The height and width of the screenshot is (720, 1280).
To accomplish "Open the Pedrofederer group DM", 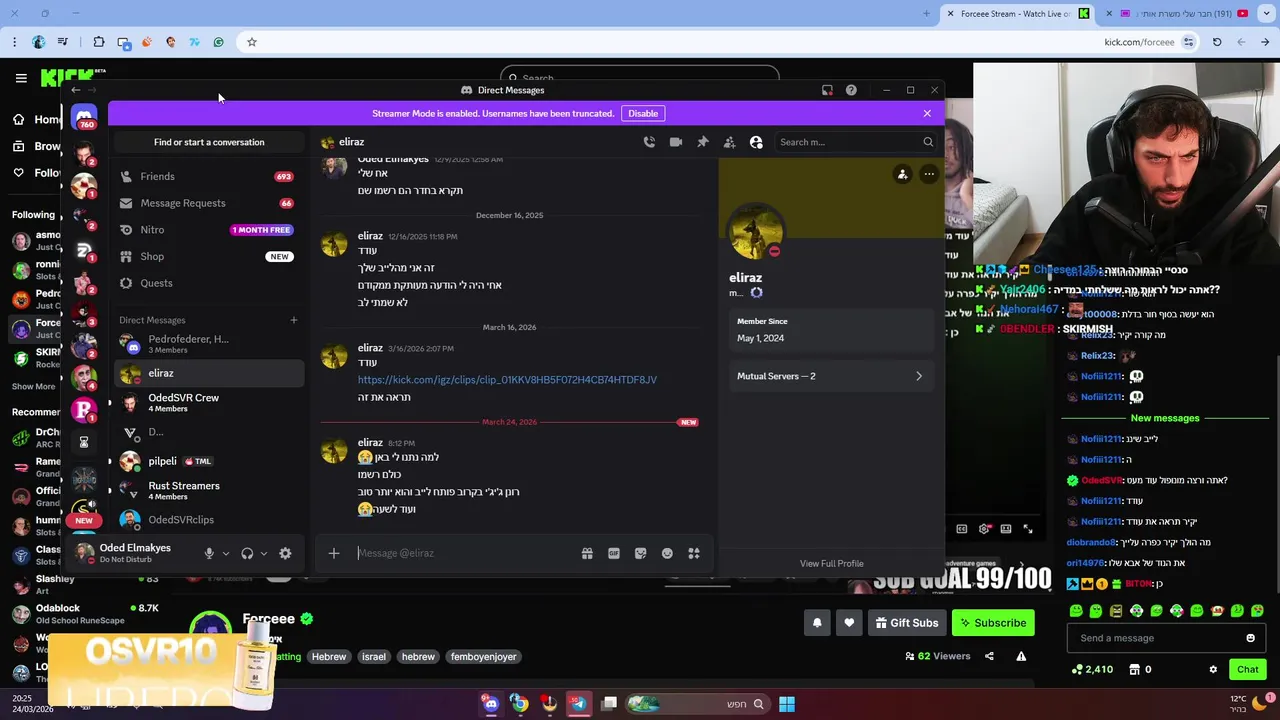I will [x=209, y=344].
